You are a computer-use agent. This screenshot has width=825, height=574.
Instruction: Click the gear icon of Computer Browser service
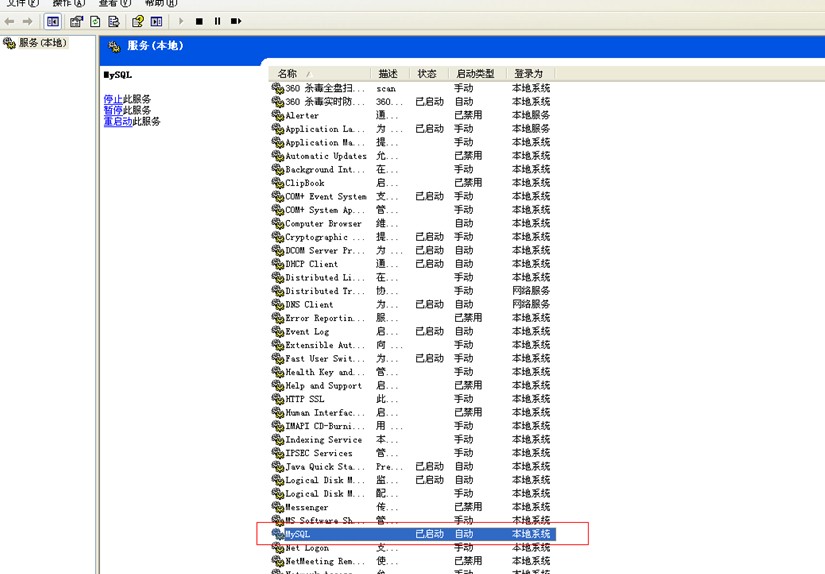277,223
